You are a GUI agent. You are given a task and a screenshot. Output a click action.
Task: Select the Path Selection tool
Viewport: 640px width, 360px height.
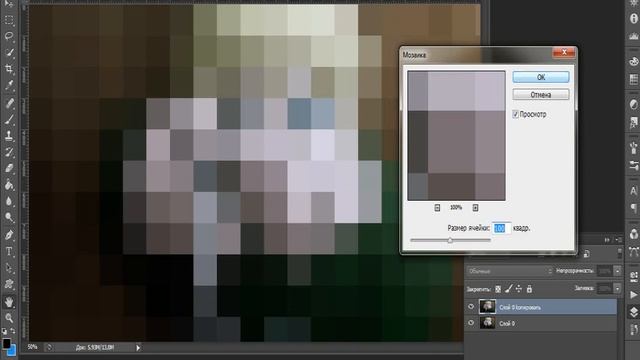tap(9, 268)
